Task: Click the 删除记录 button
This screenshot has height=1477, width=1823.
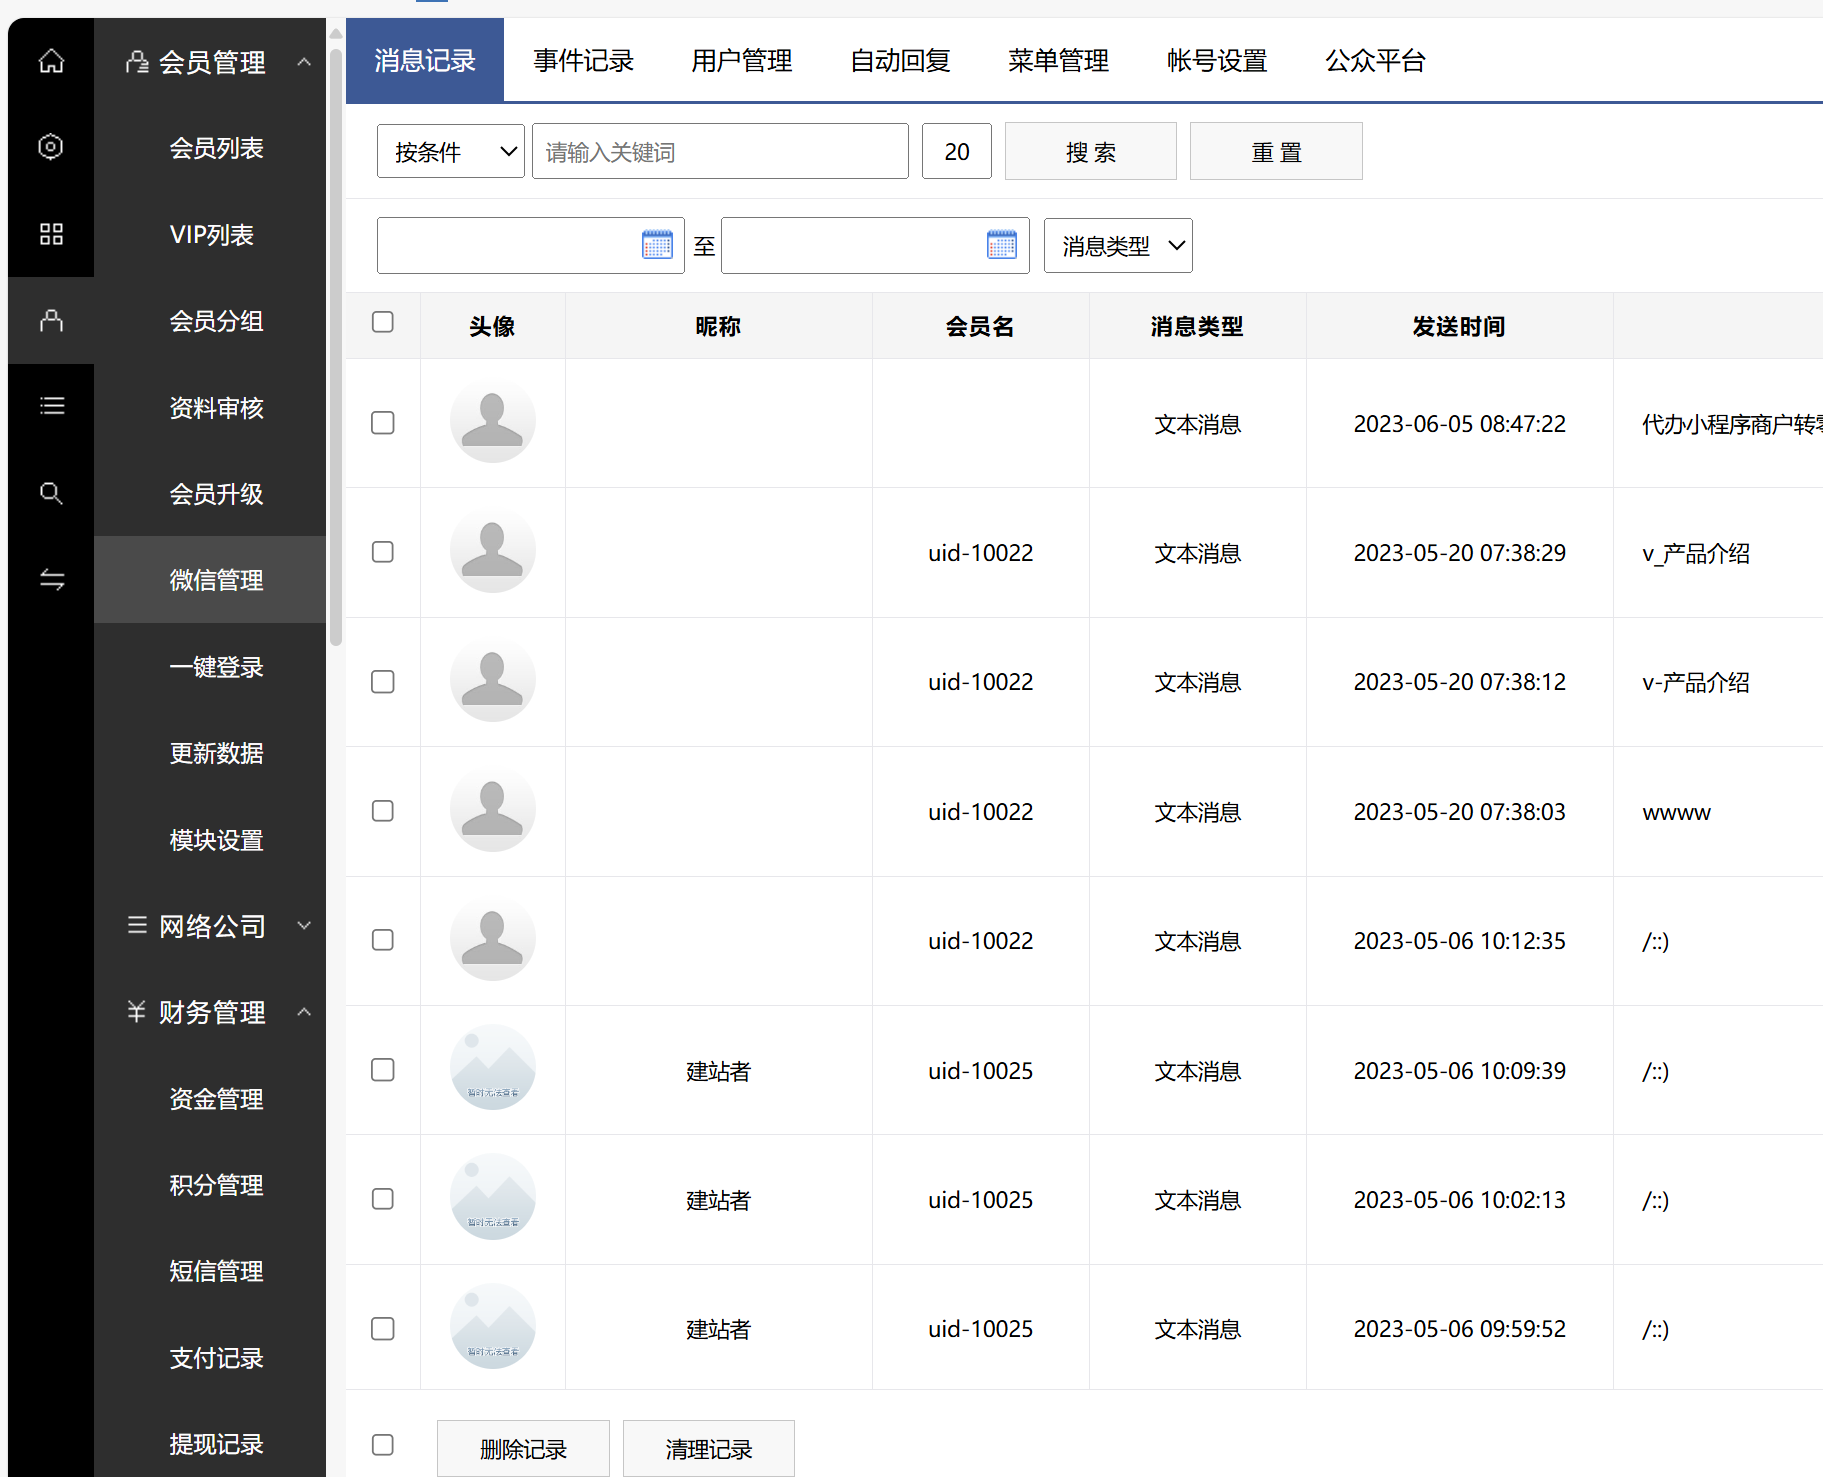Action: coord(523,1448)
